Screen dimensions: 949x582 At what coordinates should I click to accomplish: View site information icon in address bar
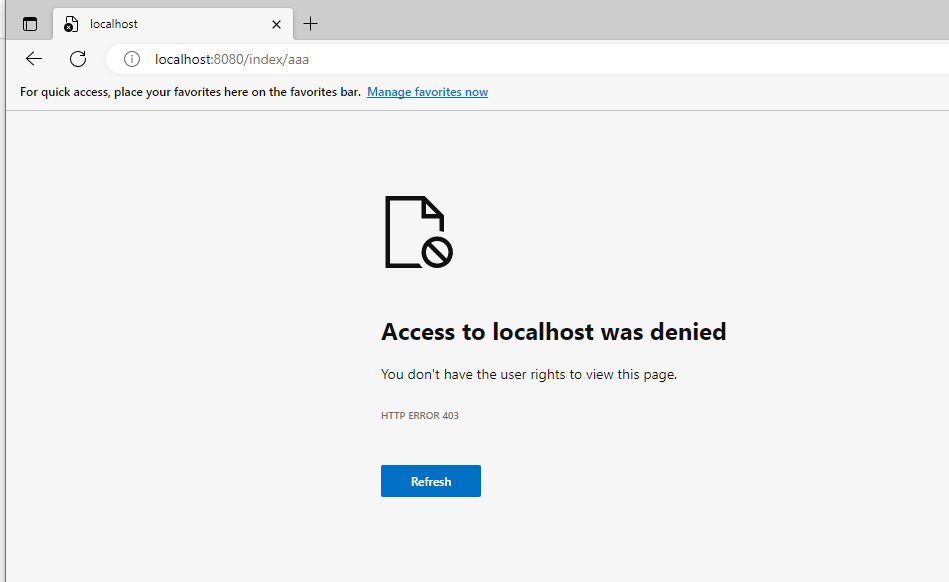(x=131, y=59)
